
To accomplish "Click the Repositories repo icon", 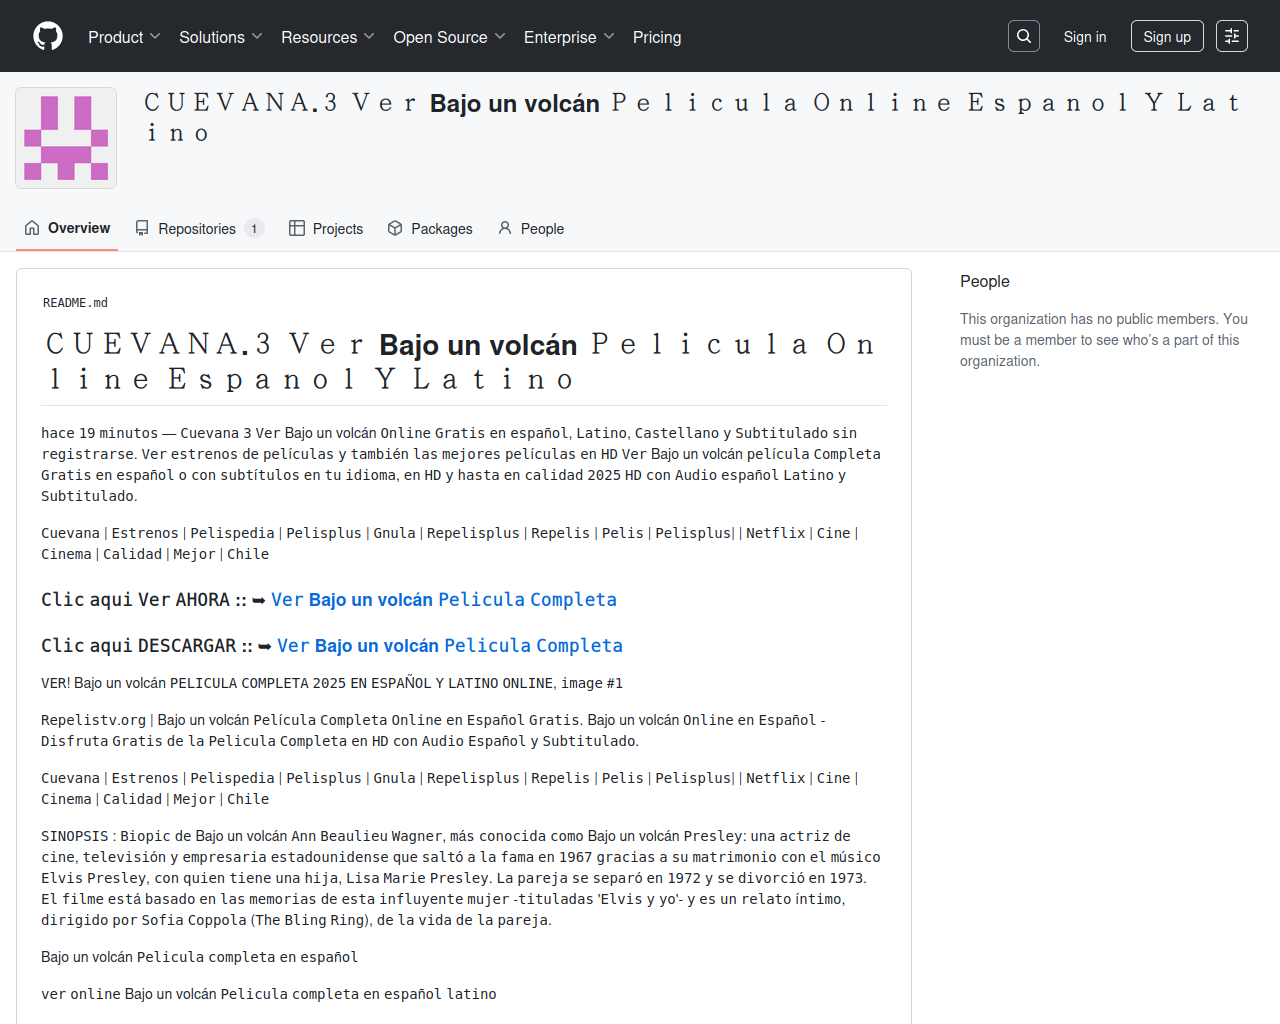I will pyautogui.click(x=142, y=228).
